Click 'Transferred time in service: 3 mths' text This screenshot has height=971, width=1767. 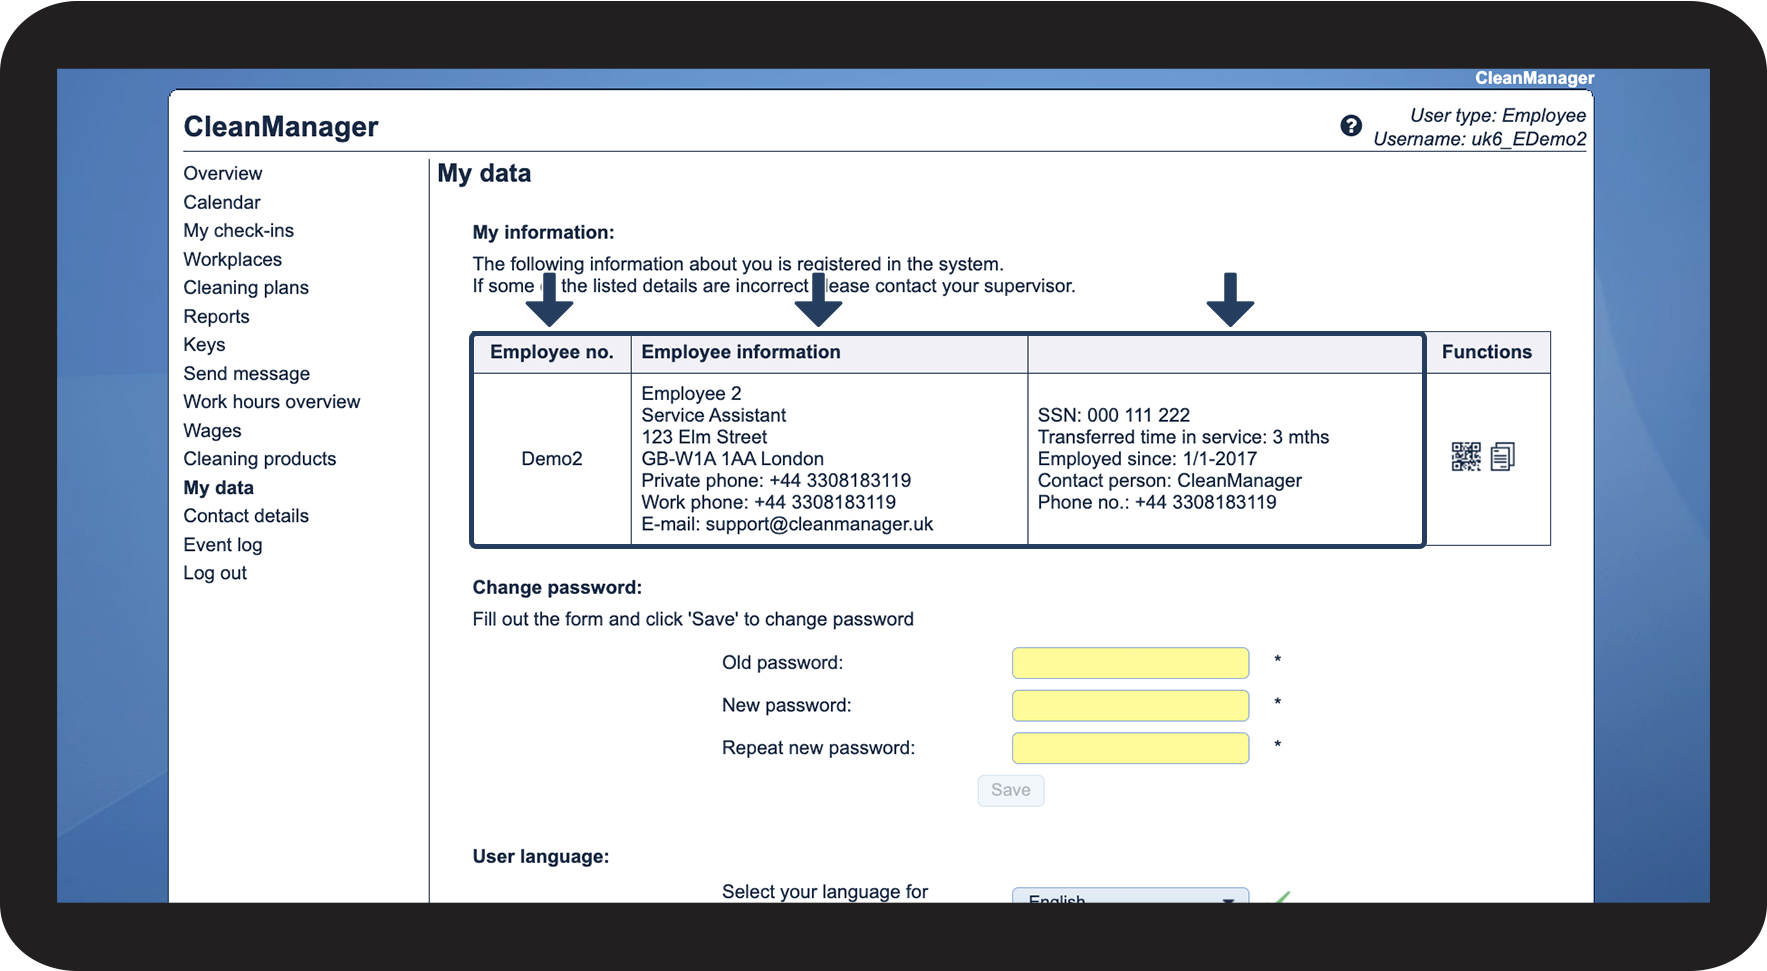[x=1184, y=437]
